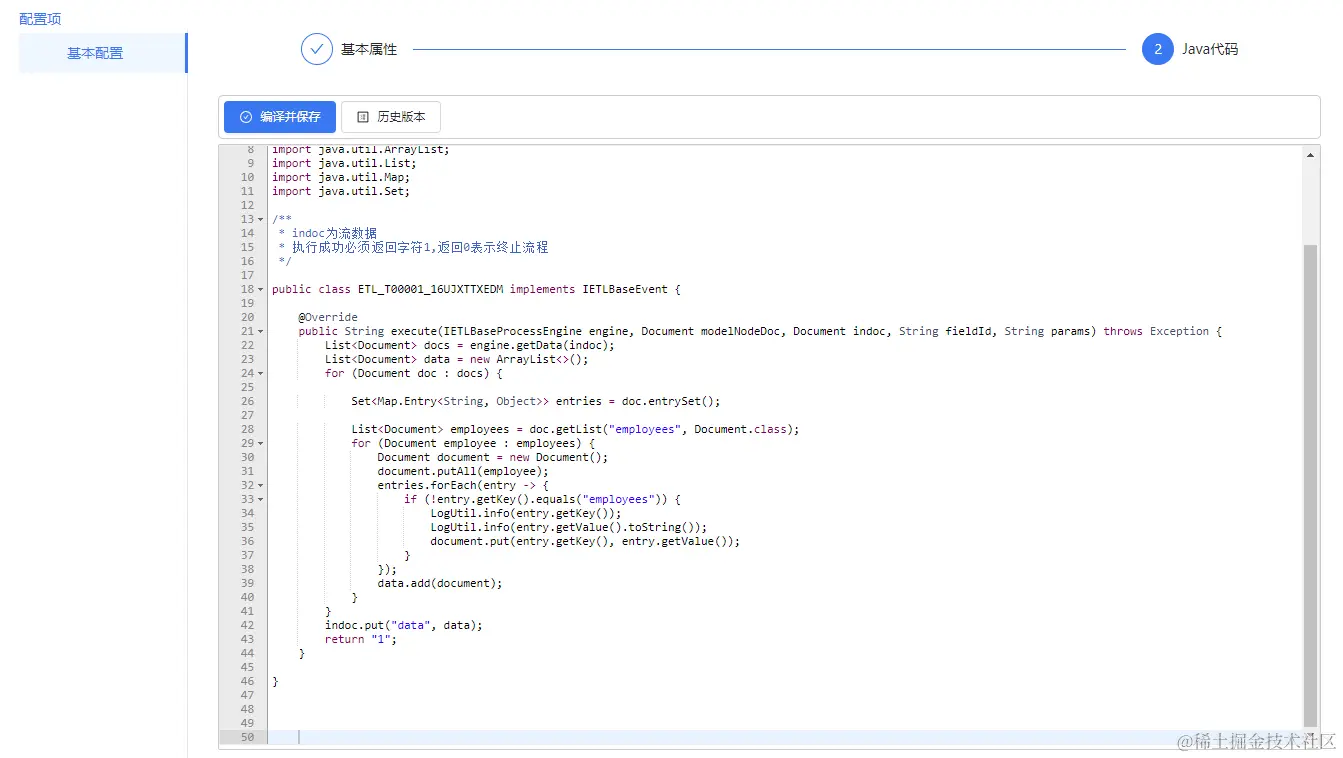Go to the 基本属性 step checkmark circle
The width and height of the screenshot is (1343, 758).
[317, 49]
